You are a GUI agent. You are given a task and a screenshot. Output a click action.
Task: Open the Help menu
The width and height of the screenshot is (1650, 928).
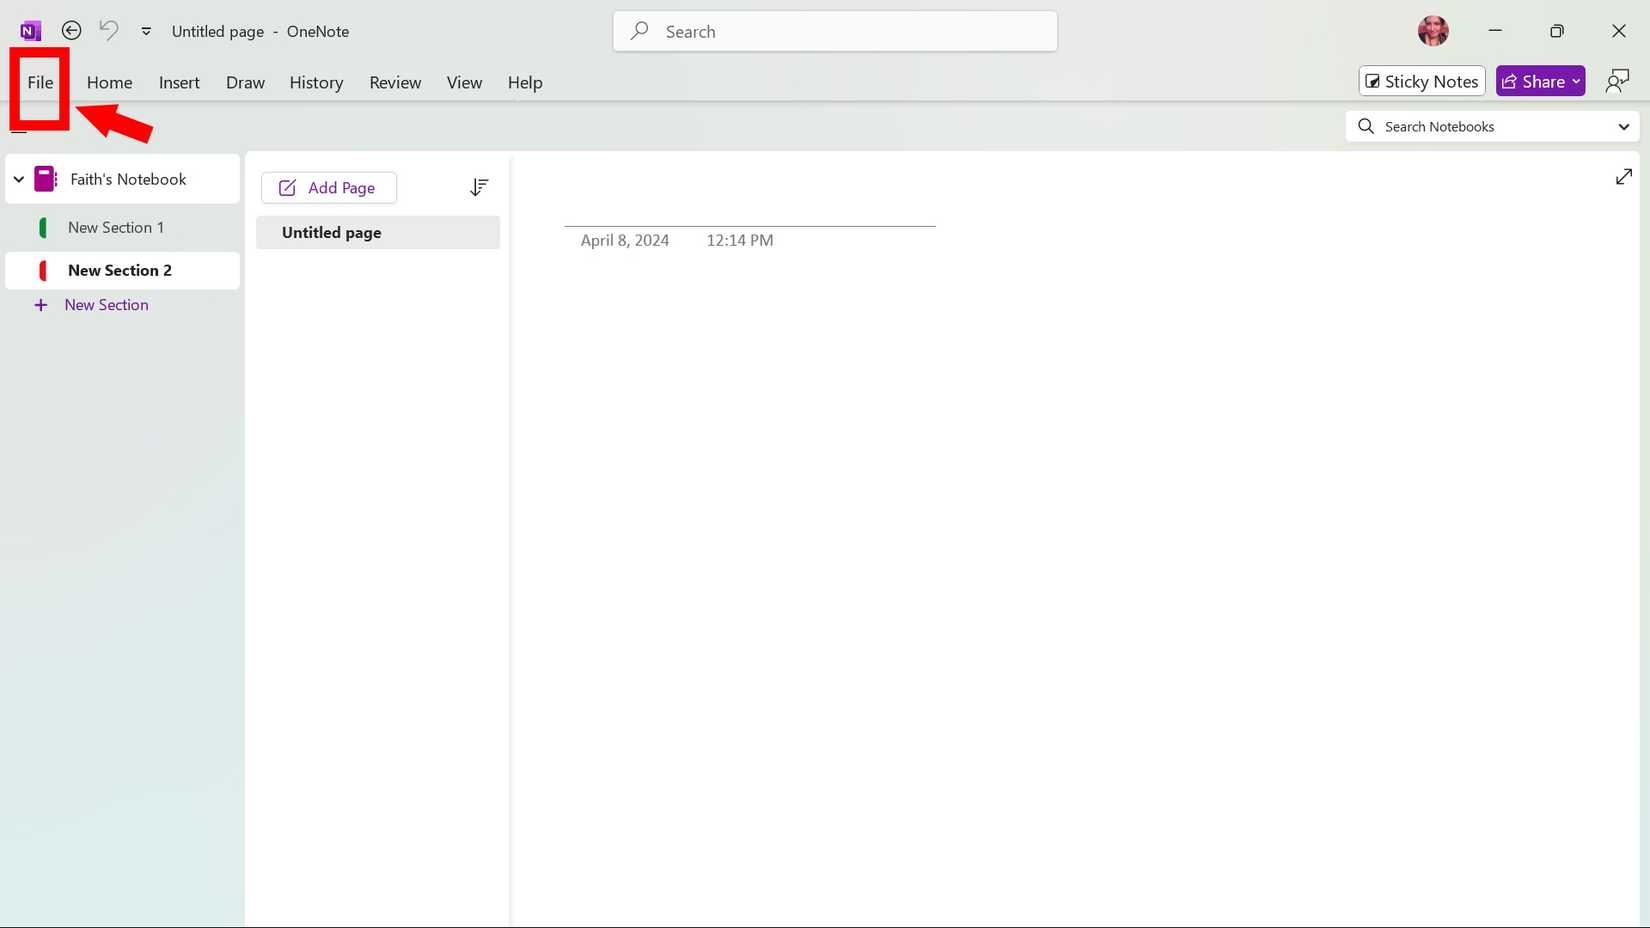[x=524, y=82]
